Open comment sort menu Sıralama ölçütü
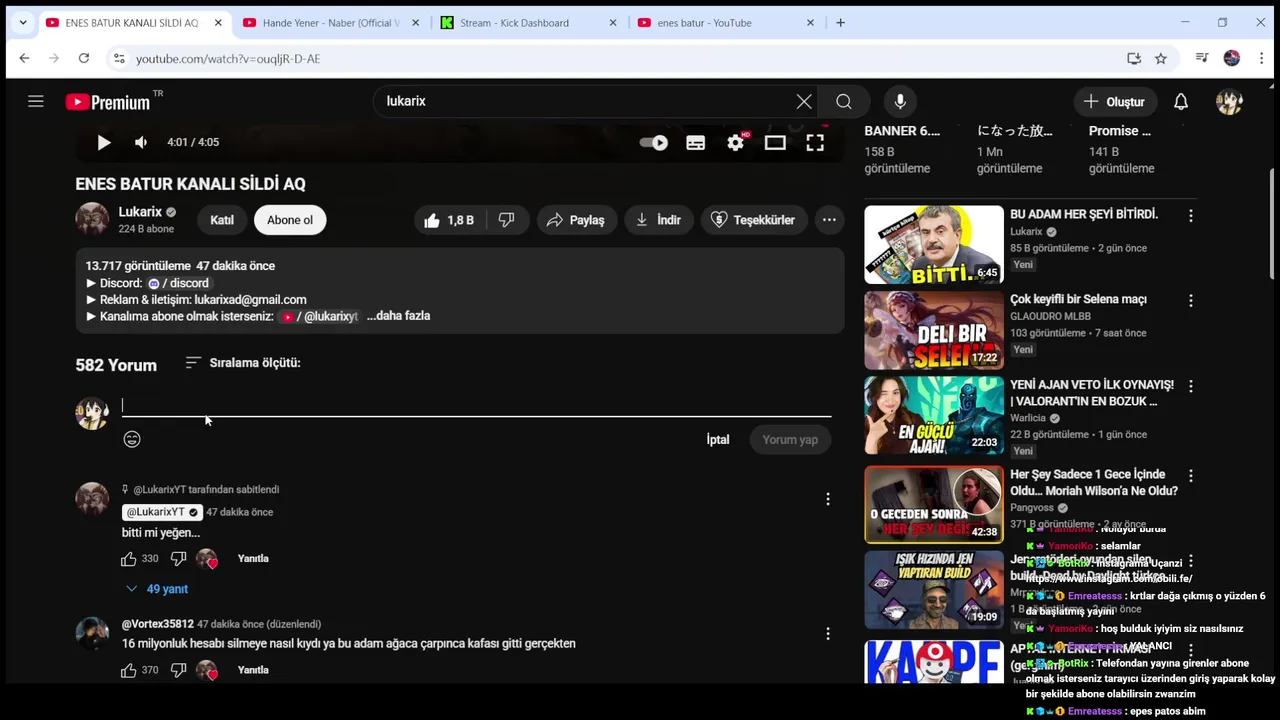This screenshot has width=1280, height=720. (x=243, y=363)
